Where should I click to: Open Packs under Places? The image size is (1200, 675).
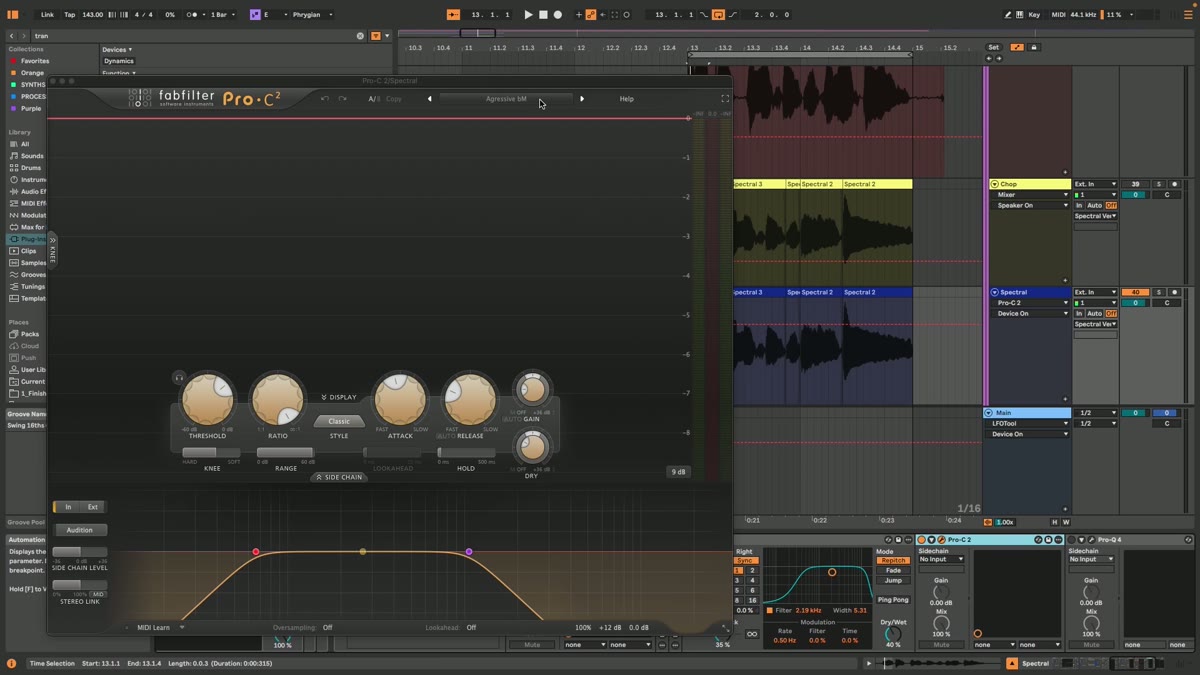pos(30,334)
